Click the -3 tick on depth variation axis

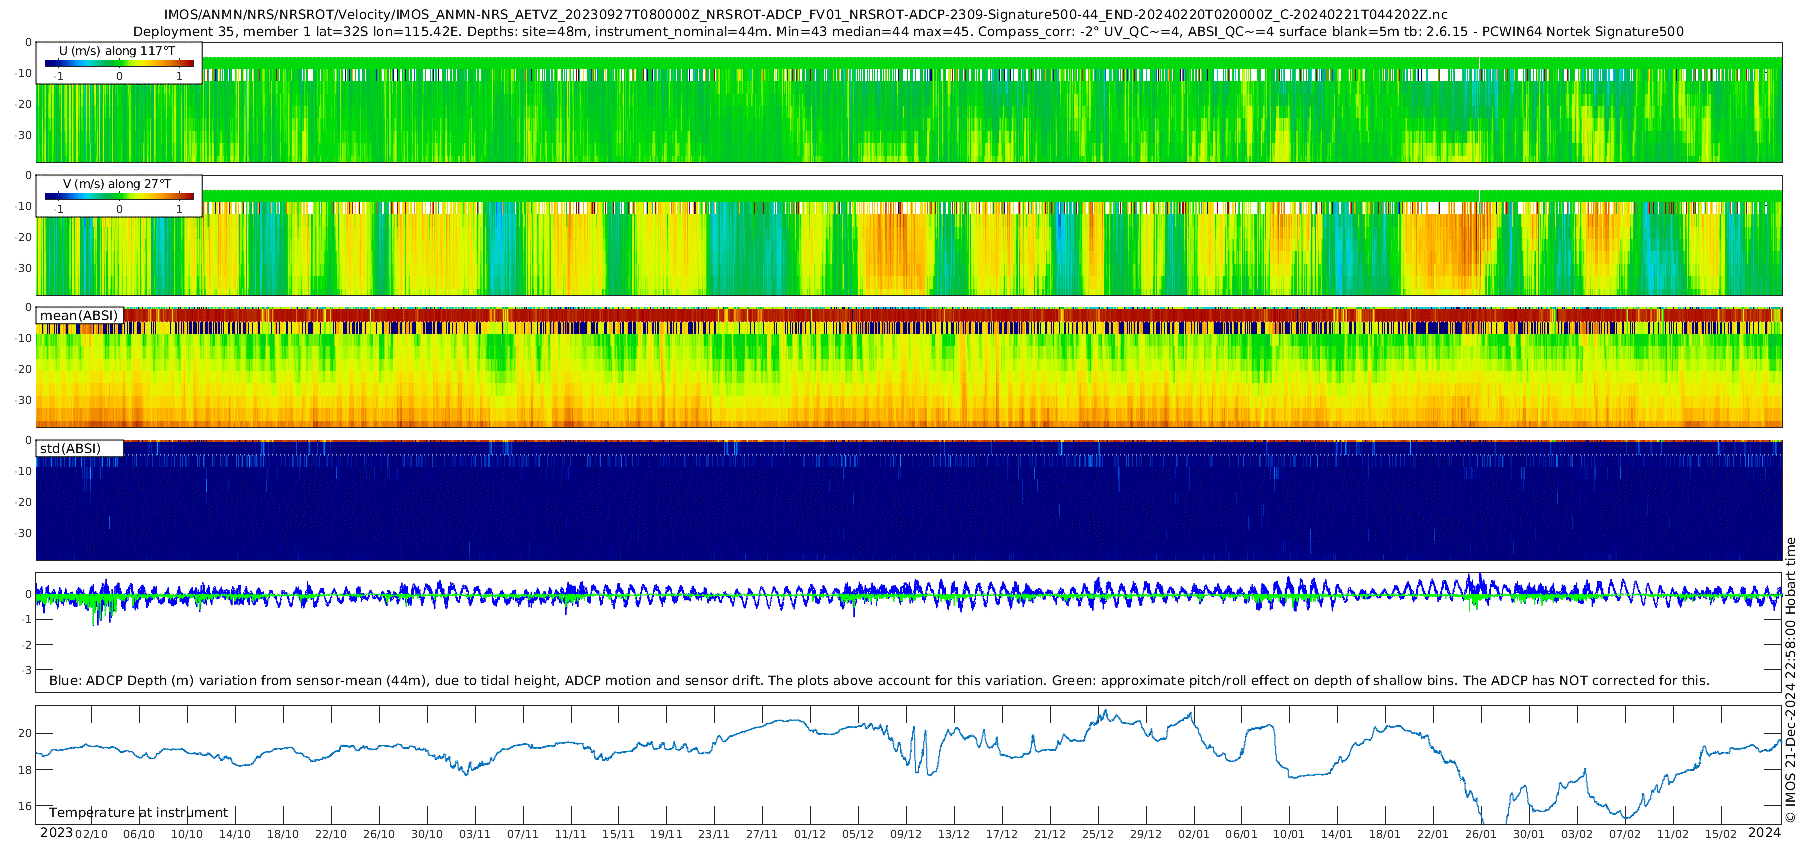pos(26,670)
